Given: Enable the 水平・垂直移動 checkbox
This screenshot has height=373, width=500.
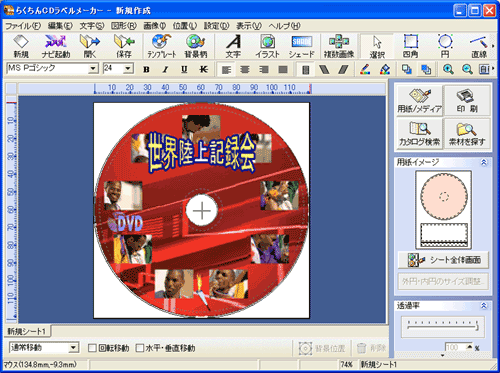Looking at the screenshot, I should click(x=140, y=348).
